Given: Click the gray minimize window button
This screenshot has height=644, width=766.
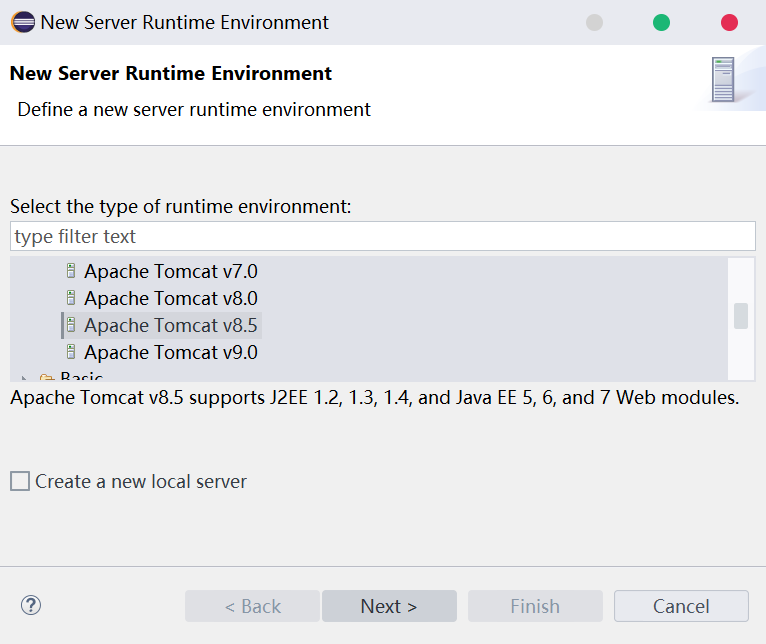Looking at the screenshot, I should point(594,22).
